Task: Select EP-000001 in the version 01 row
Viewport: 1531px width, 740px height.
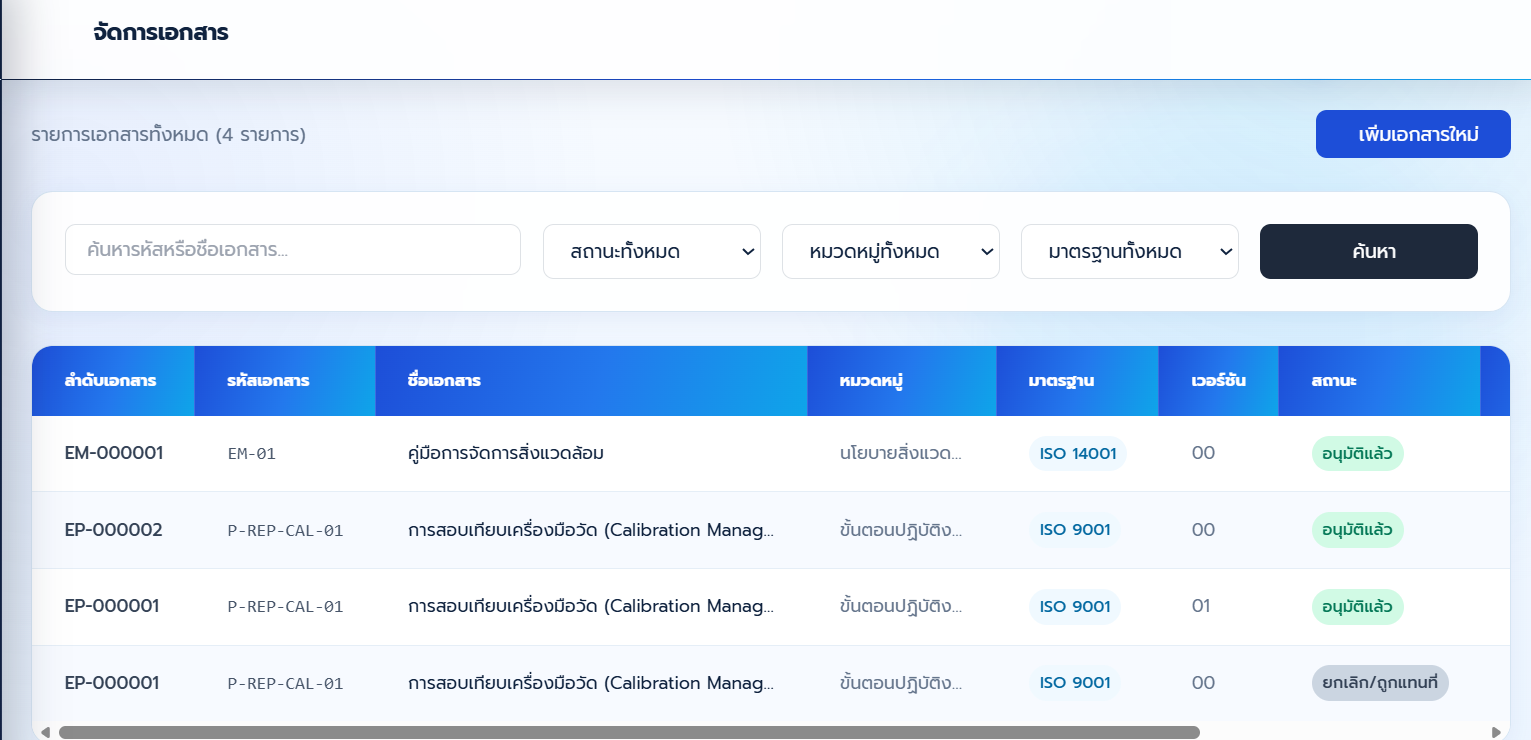Action: tap(112, 606)
